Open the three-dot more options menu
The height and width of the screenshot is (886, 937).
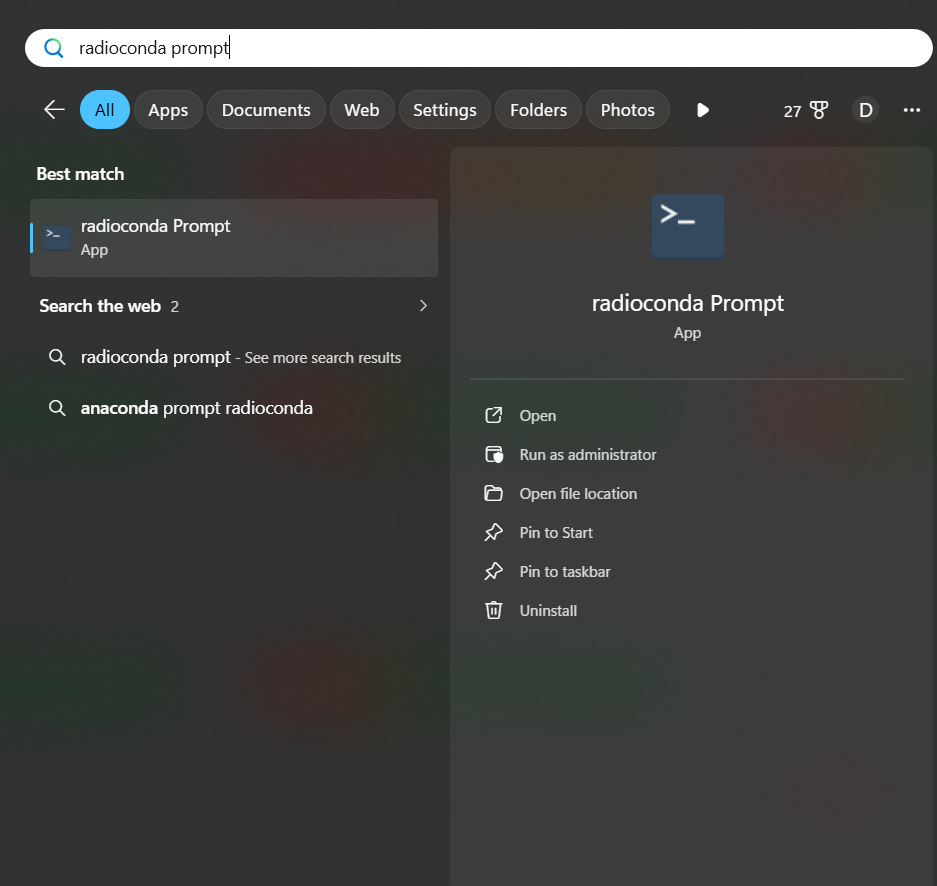tap(911, 110)
